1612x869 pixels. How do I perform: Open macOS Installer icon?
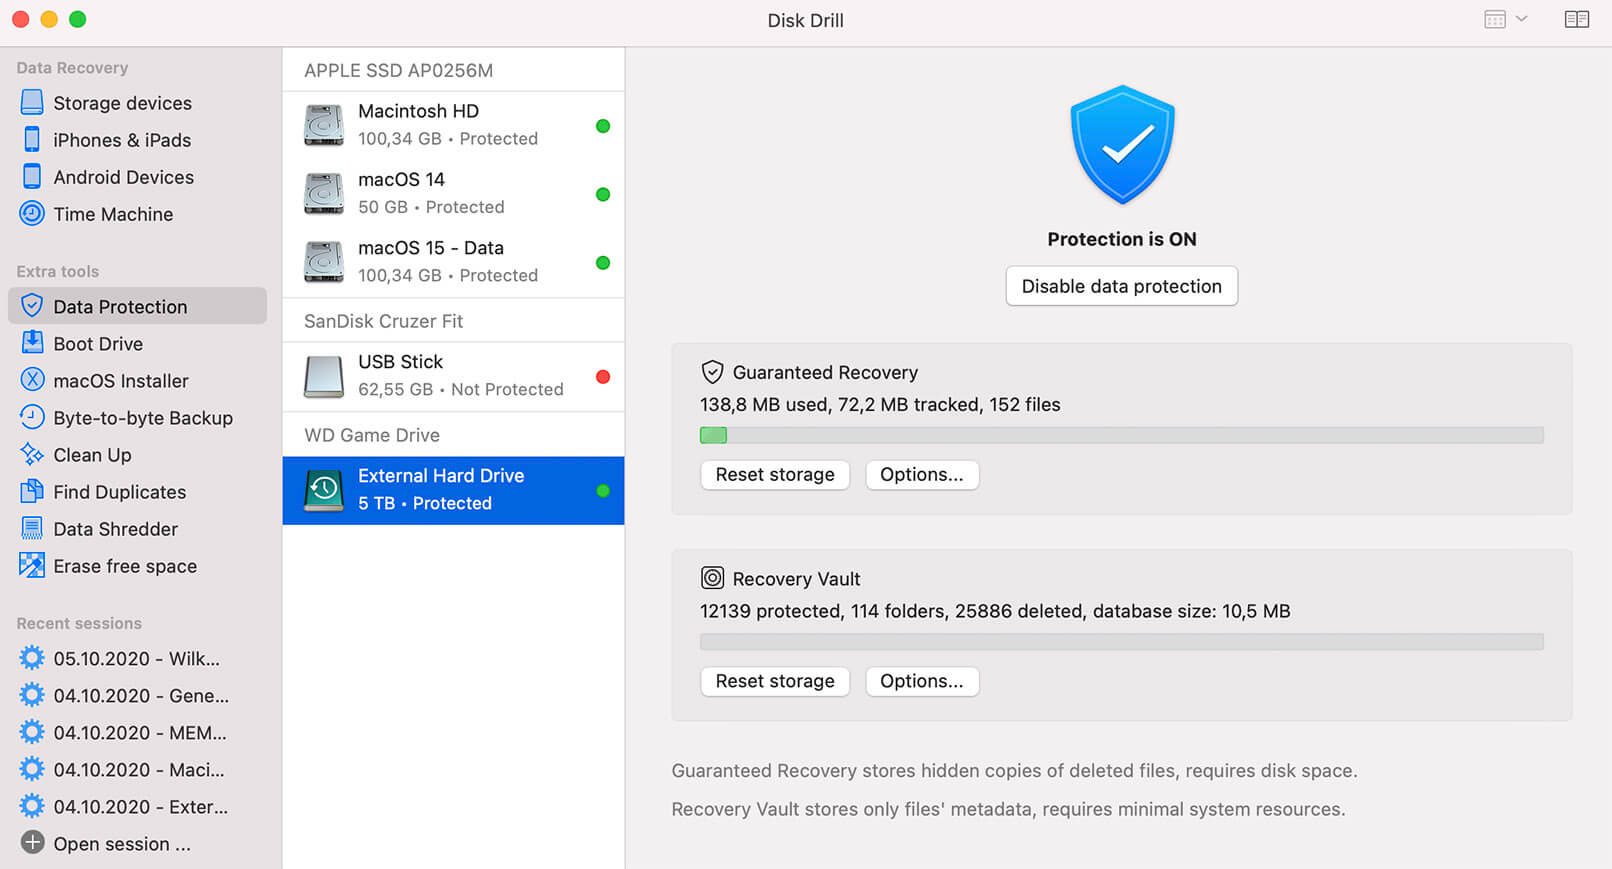coord(32,380)
